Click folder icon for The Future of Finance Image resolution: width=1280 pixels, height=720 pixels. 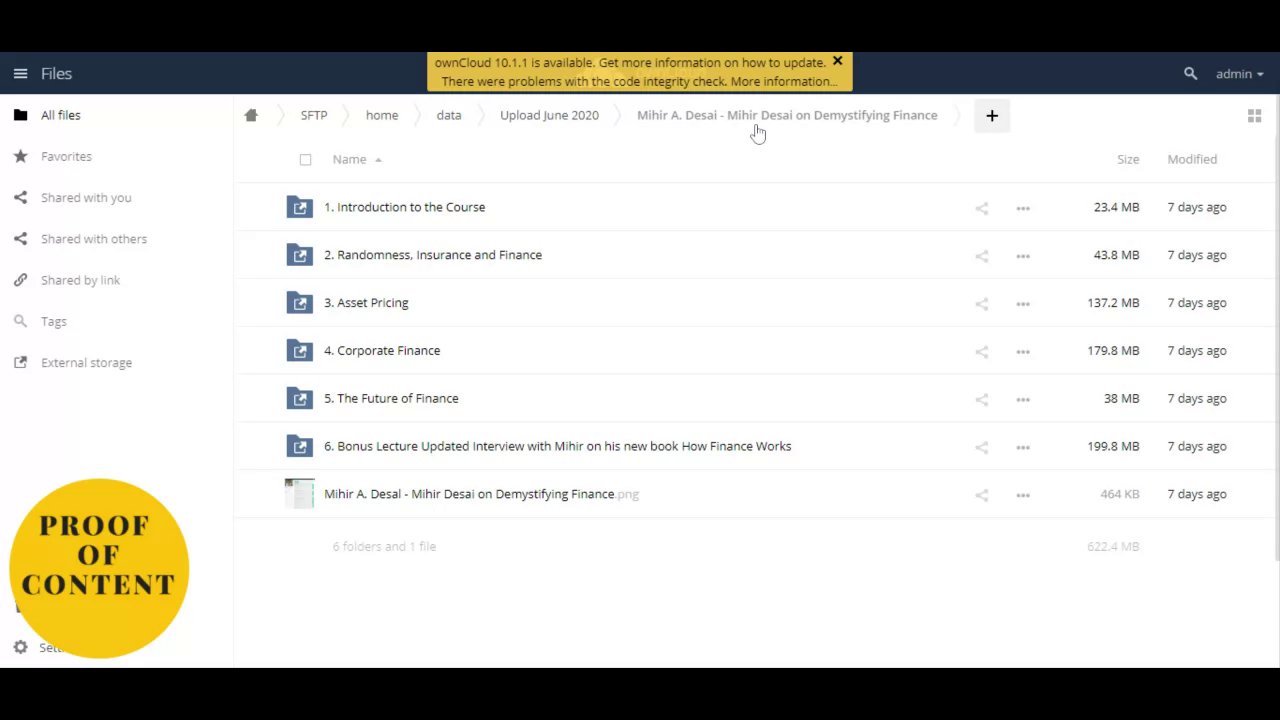299,398
